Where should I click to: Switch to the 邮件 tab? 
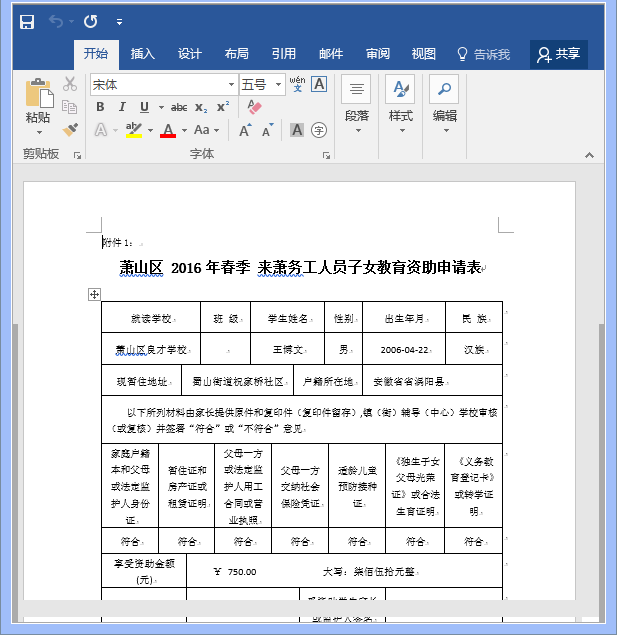tap(331, 54)
